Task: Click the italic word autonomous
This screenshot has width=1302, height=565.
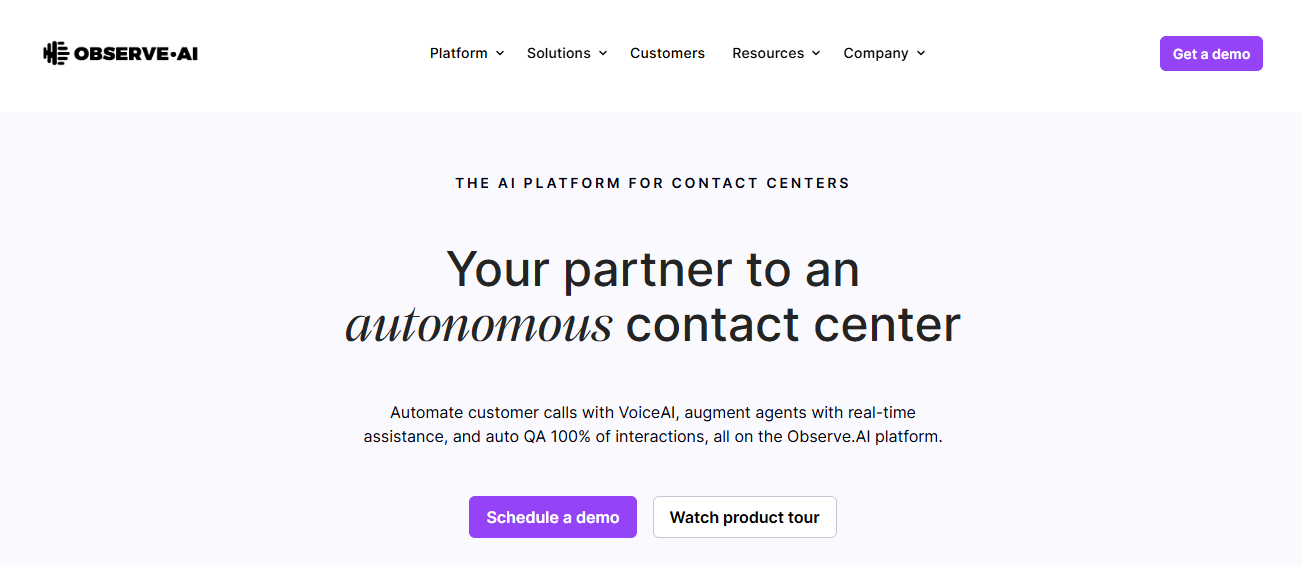Action: click(479, 325)
